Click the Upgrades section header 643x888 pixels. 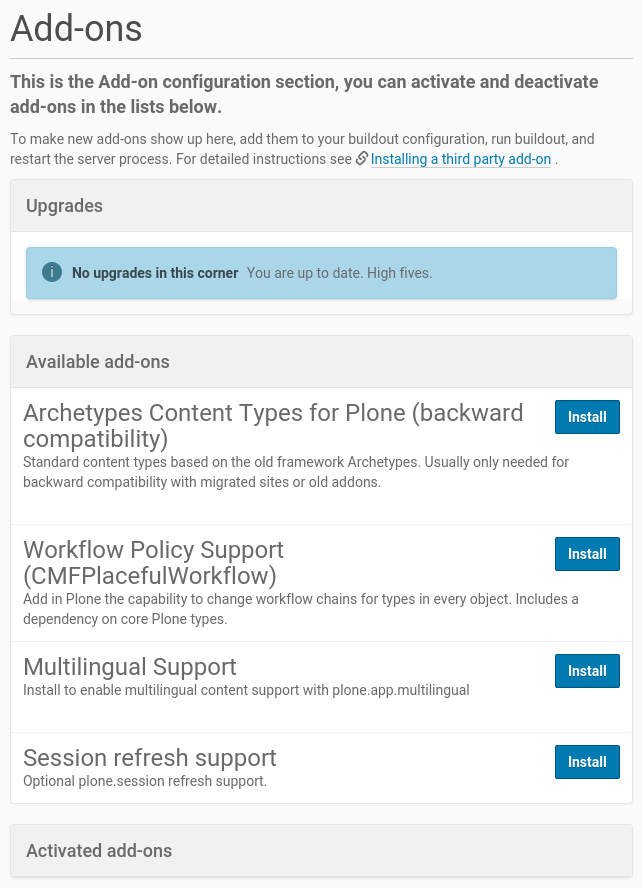click(x=64, y=206)
